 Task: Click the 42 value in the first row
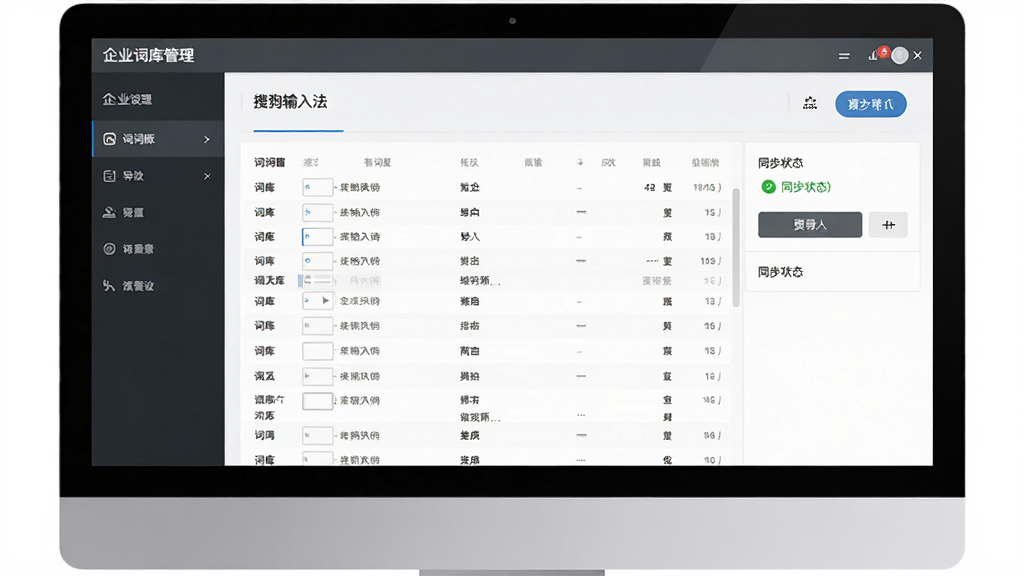pyautogui.click(x=649, y=187)
